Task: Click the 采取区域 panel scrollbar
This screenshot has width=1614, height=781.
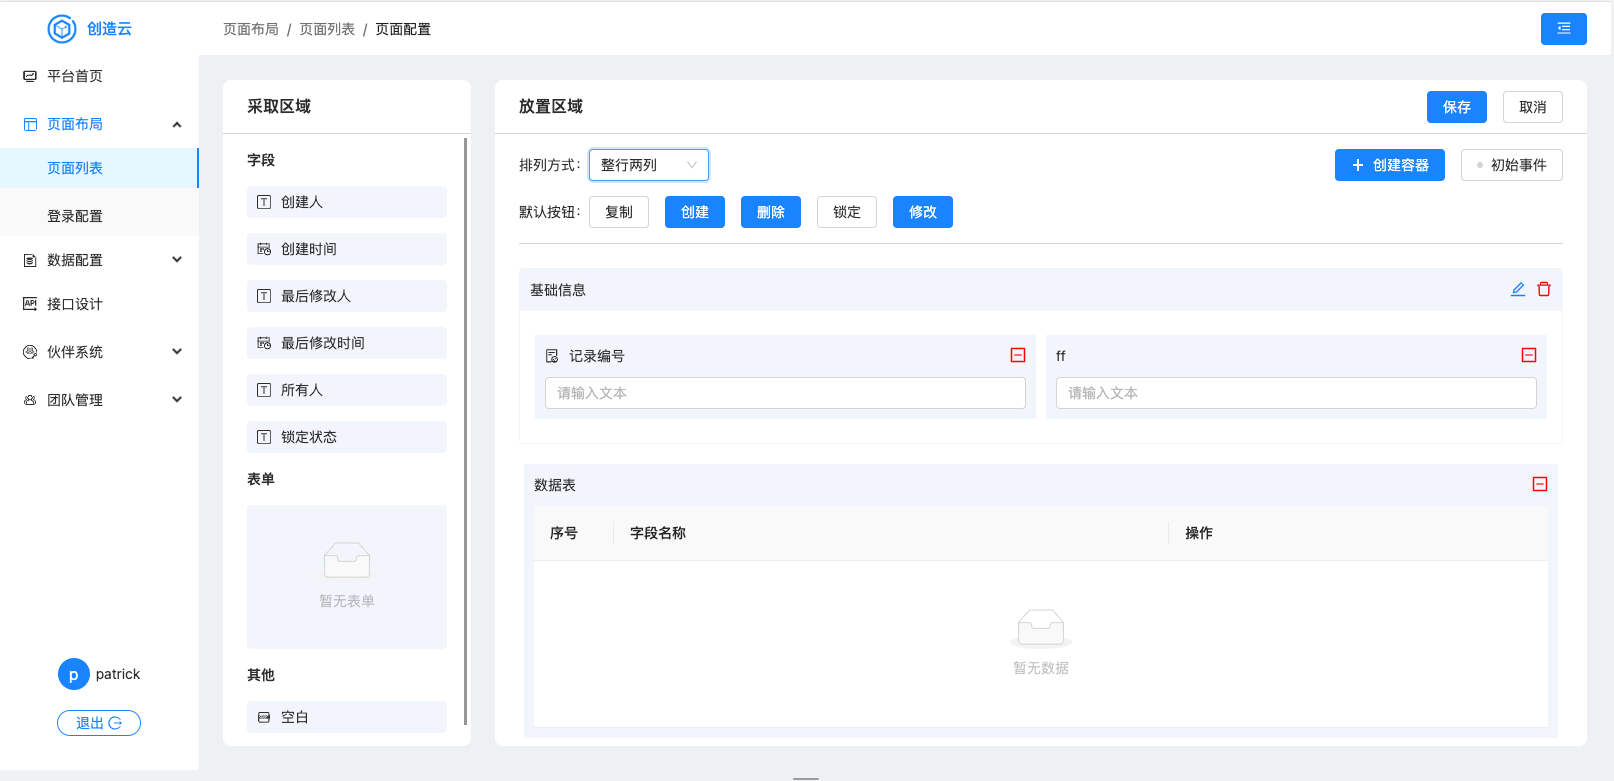Action: pyautogui.click(x=466, y=430)
